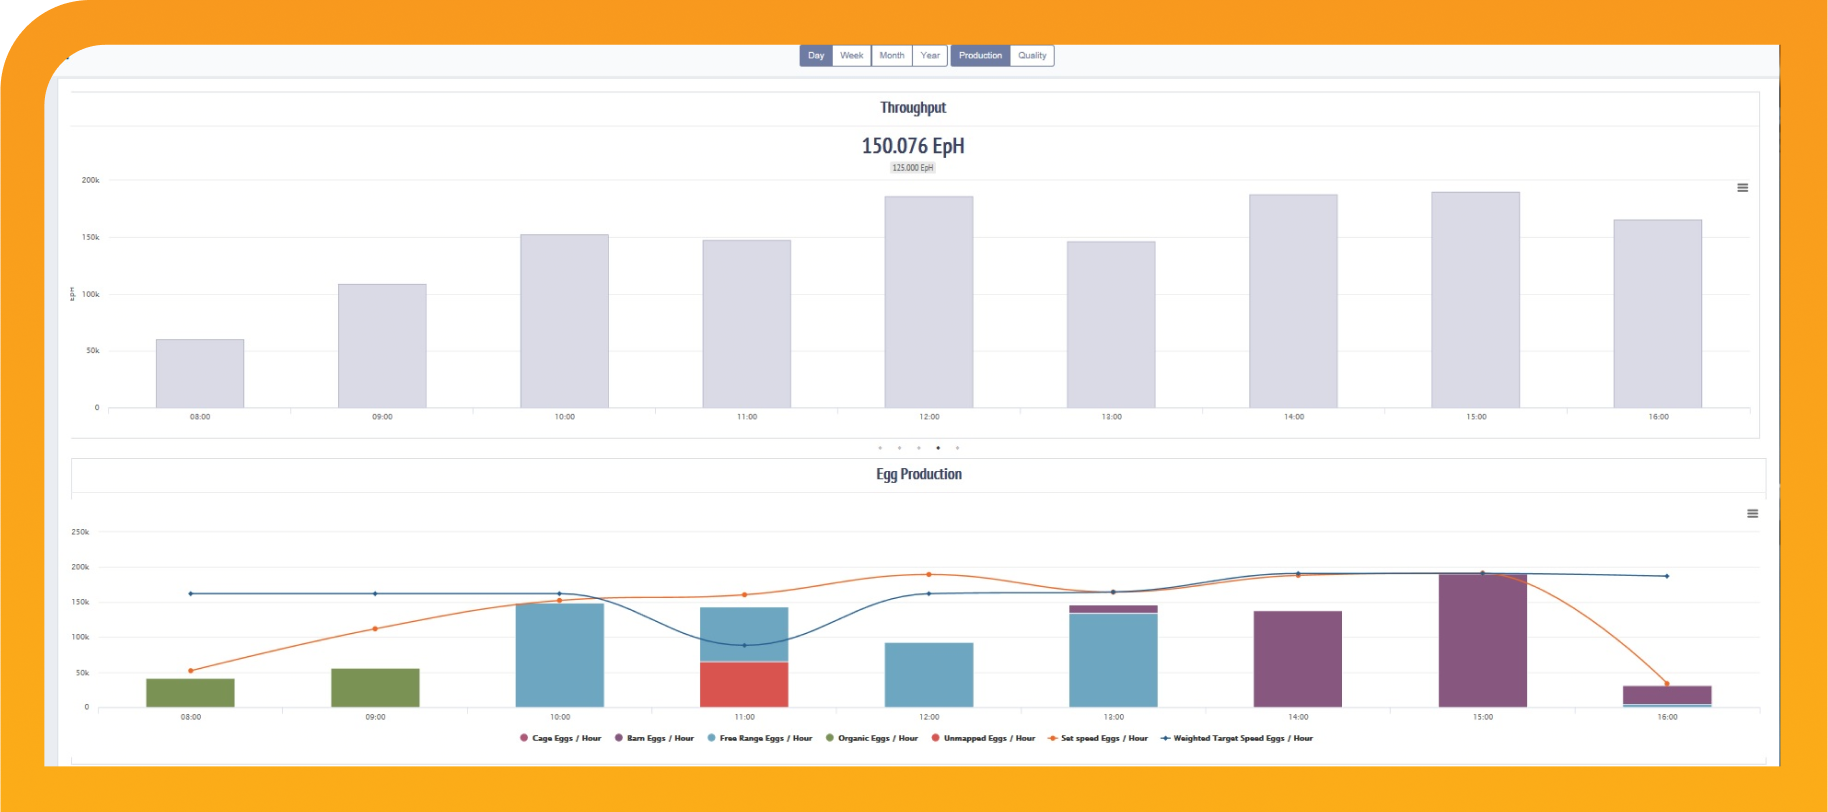Toggle Free Range Eggs / Hour legend item
1828x812 pixels.
tap(760, 739)
